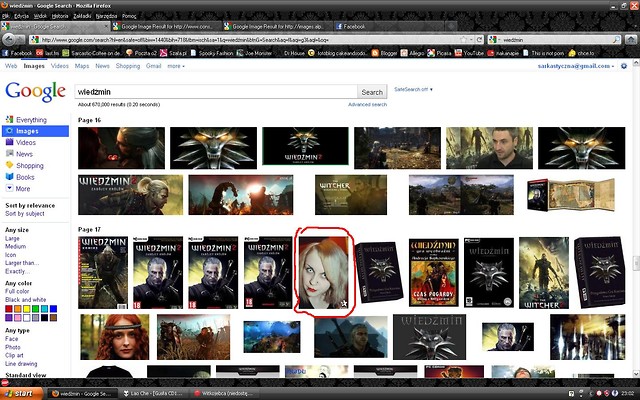The width and height of the screenshot is (640, 400).
Task: Switch to the Lao Che taskbar window
Action: coord(153,393)
